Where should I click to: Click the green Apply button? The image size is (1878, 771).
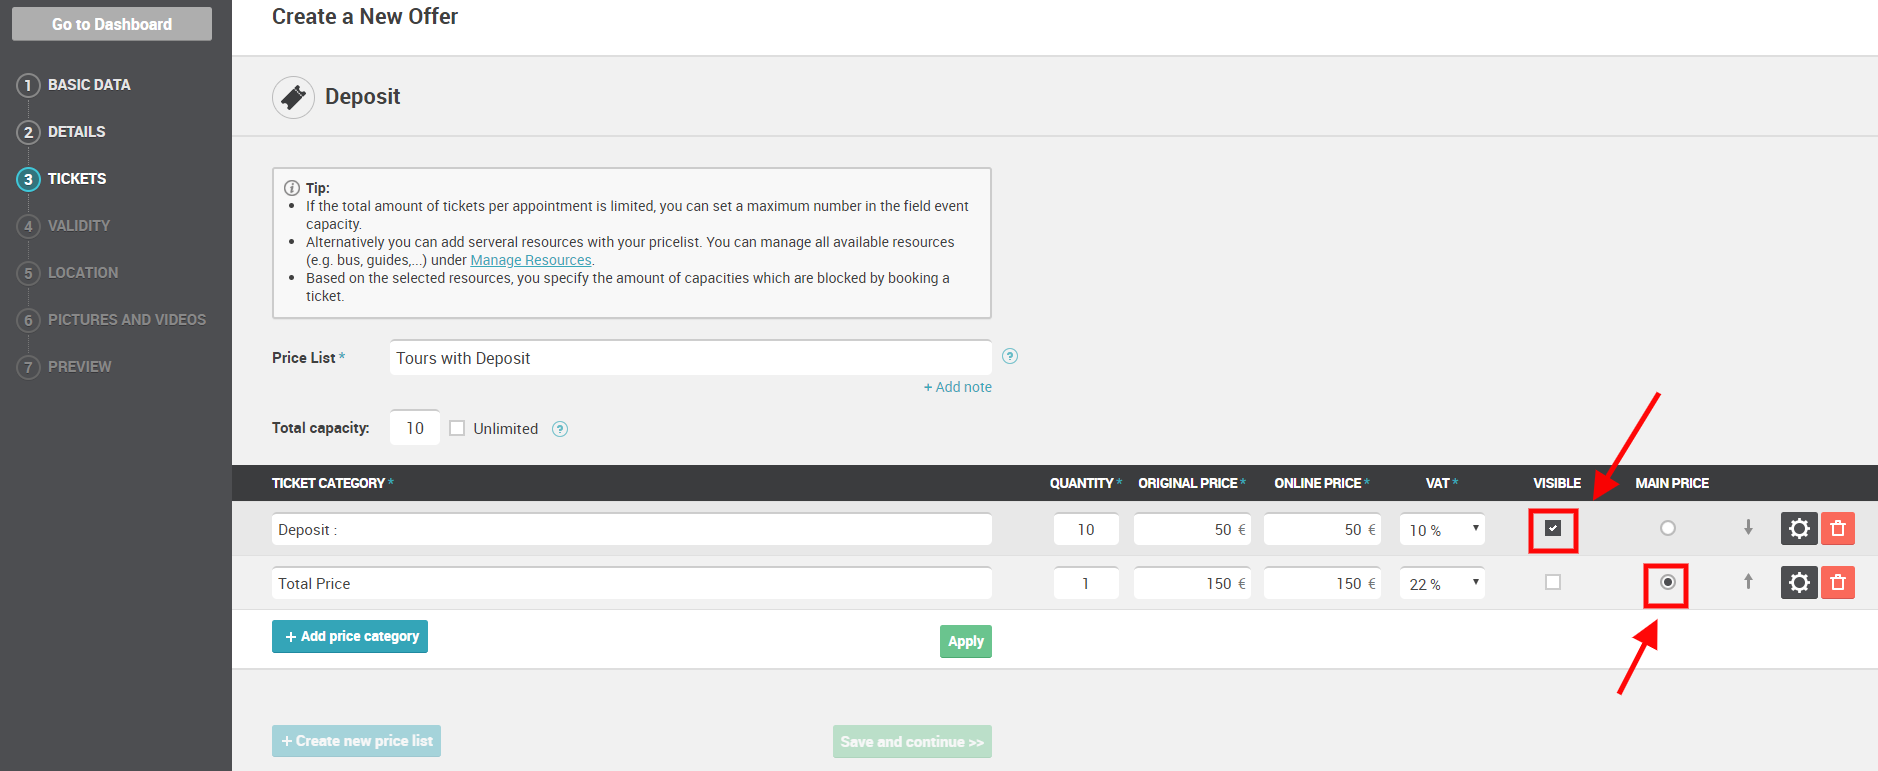pyautogui.click(x=966, y=641)
